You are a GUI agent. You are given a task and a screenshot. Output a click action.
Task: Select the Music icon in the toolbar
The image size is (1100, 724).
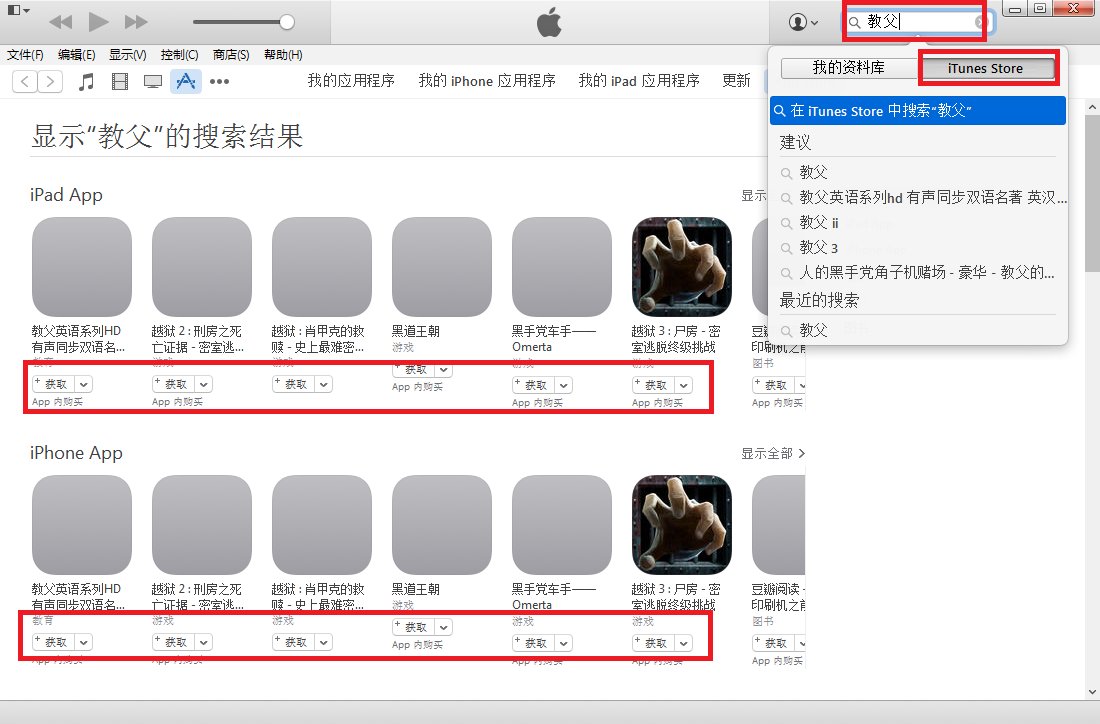pos(86,81)
